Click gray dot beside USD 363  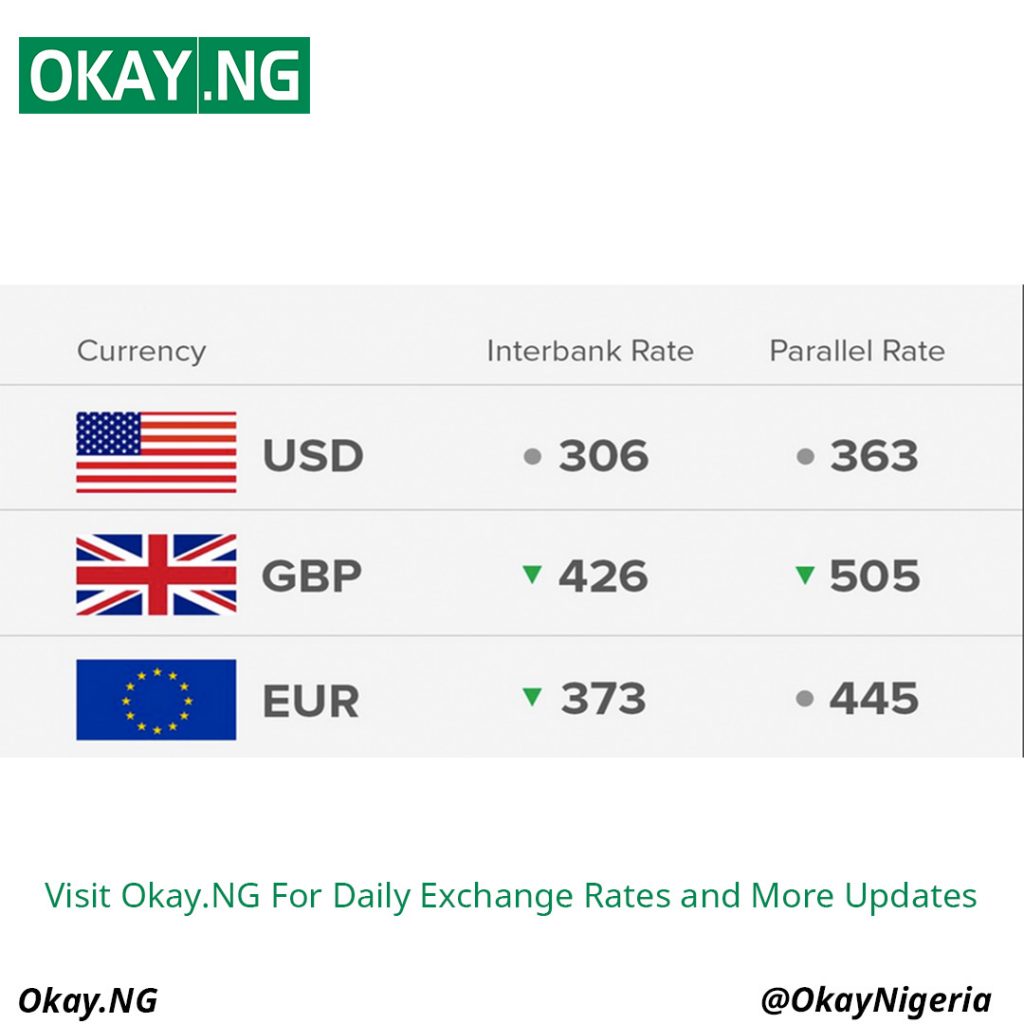pos(805,457)
